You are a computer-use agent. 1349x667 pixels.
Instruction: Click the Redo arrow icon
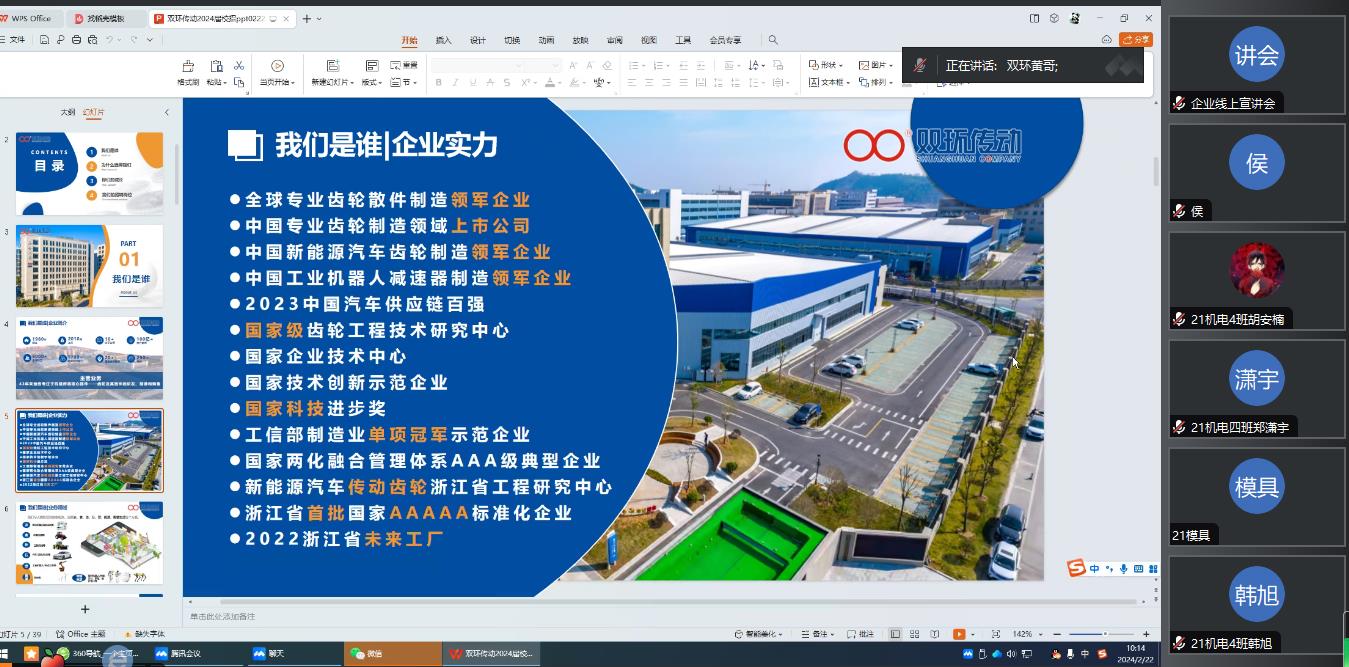134,40
